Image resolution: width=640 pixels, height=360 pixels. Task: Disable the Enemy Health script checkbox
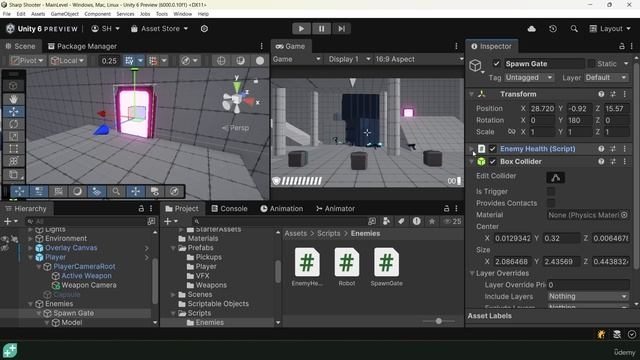click(493, 149)
